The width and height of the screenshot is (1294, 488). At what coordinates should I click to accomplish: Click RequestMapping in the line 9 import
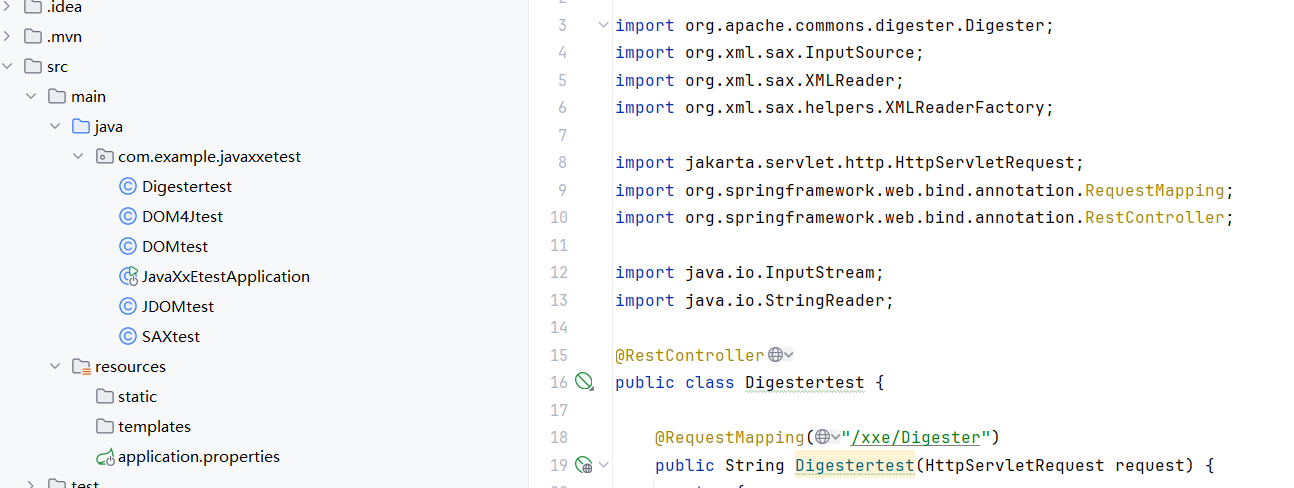point(1154,190)
